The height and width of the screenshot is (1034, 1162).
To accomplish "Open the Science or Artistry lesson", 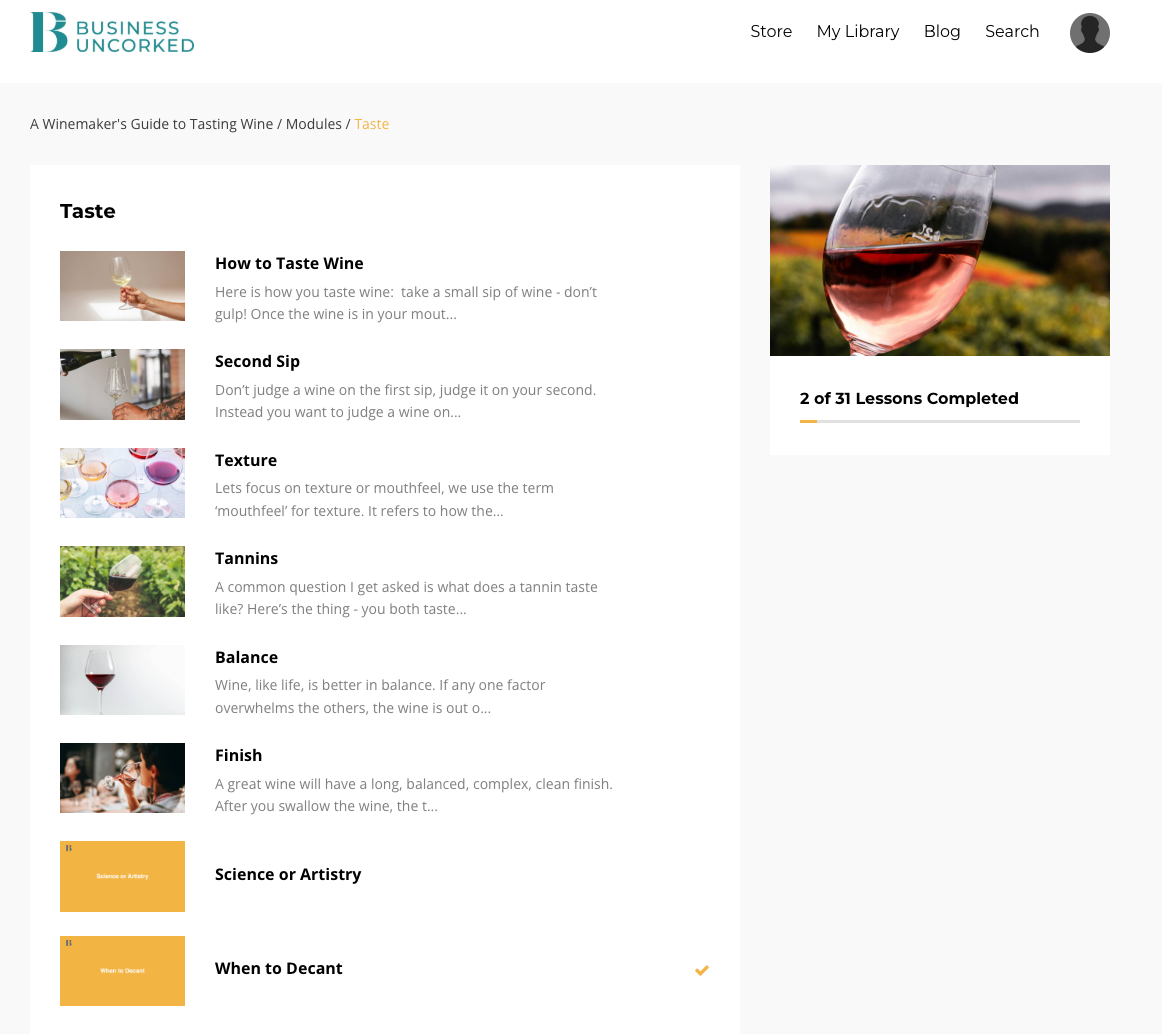I will [288, 875].
